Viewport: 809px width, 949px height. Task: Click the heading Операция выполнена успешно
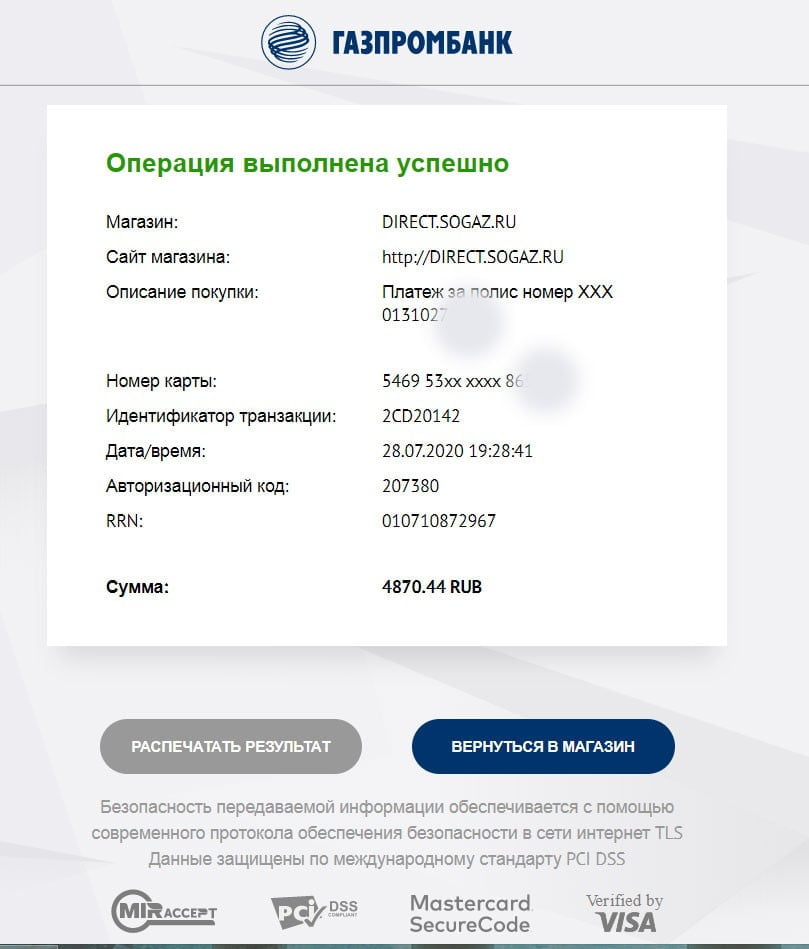pos(307,163)
